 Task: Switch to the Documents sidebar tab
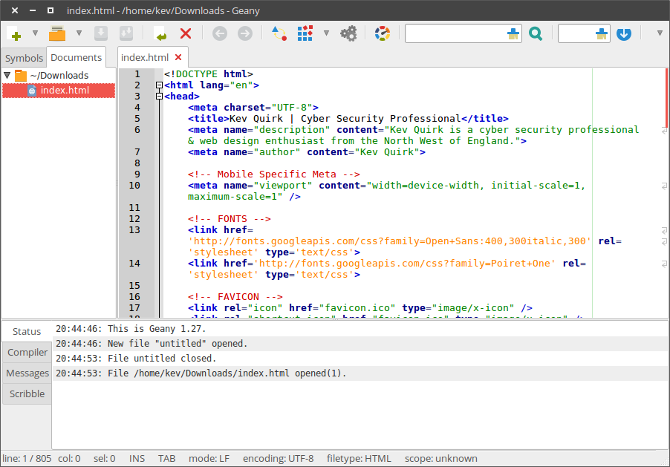(76, 57)
